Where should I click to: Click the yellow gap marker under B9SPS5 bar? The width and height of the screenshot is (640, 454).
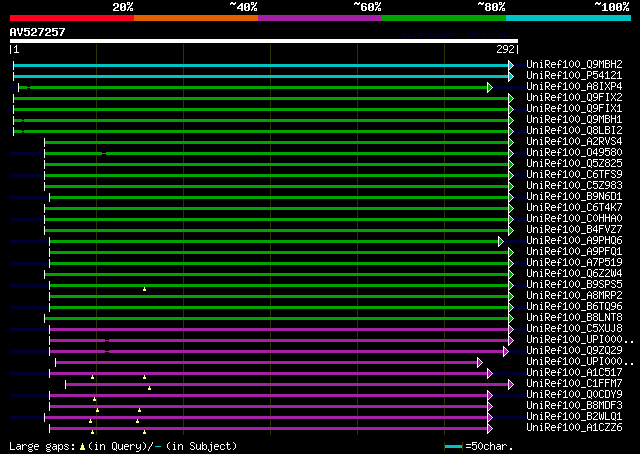(x=144, y=289)
